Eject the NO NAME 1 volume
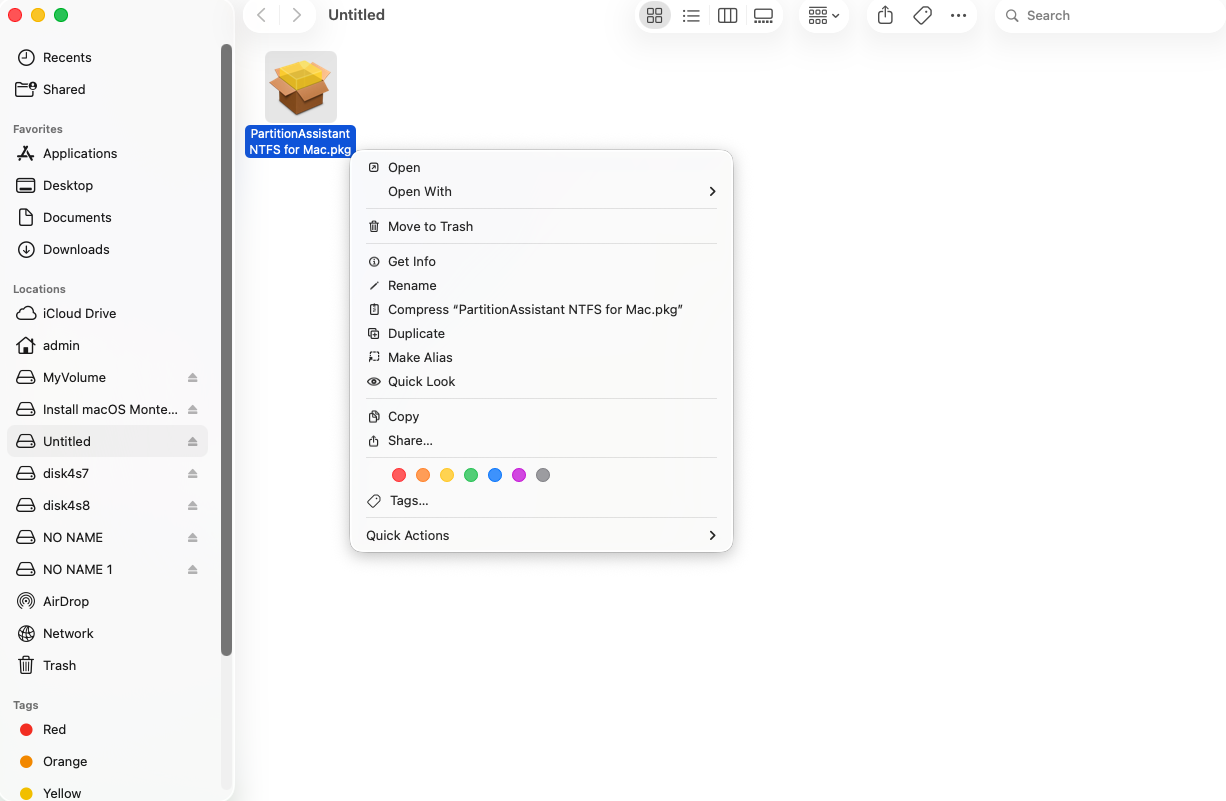 click(x=193, y=569)
